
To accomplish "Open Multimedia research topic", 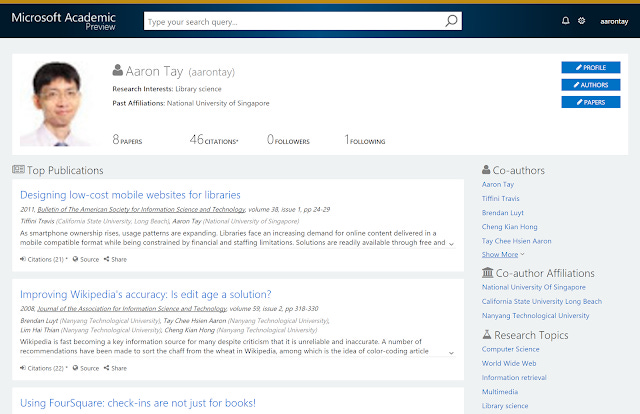I will pos(500,392).
